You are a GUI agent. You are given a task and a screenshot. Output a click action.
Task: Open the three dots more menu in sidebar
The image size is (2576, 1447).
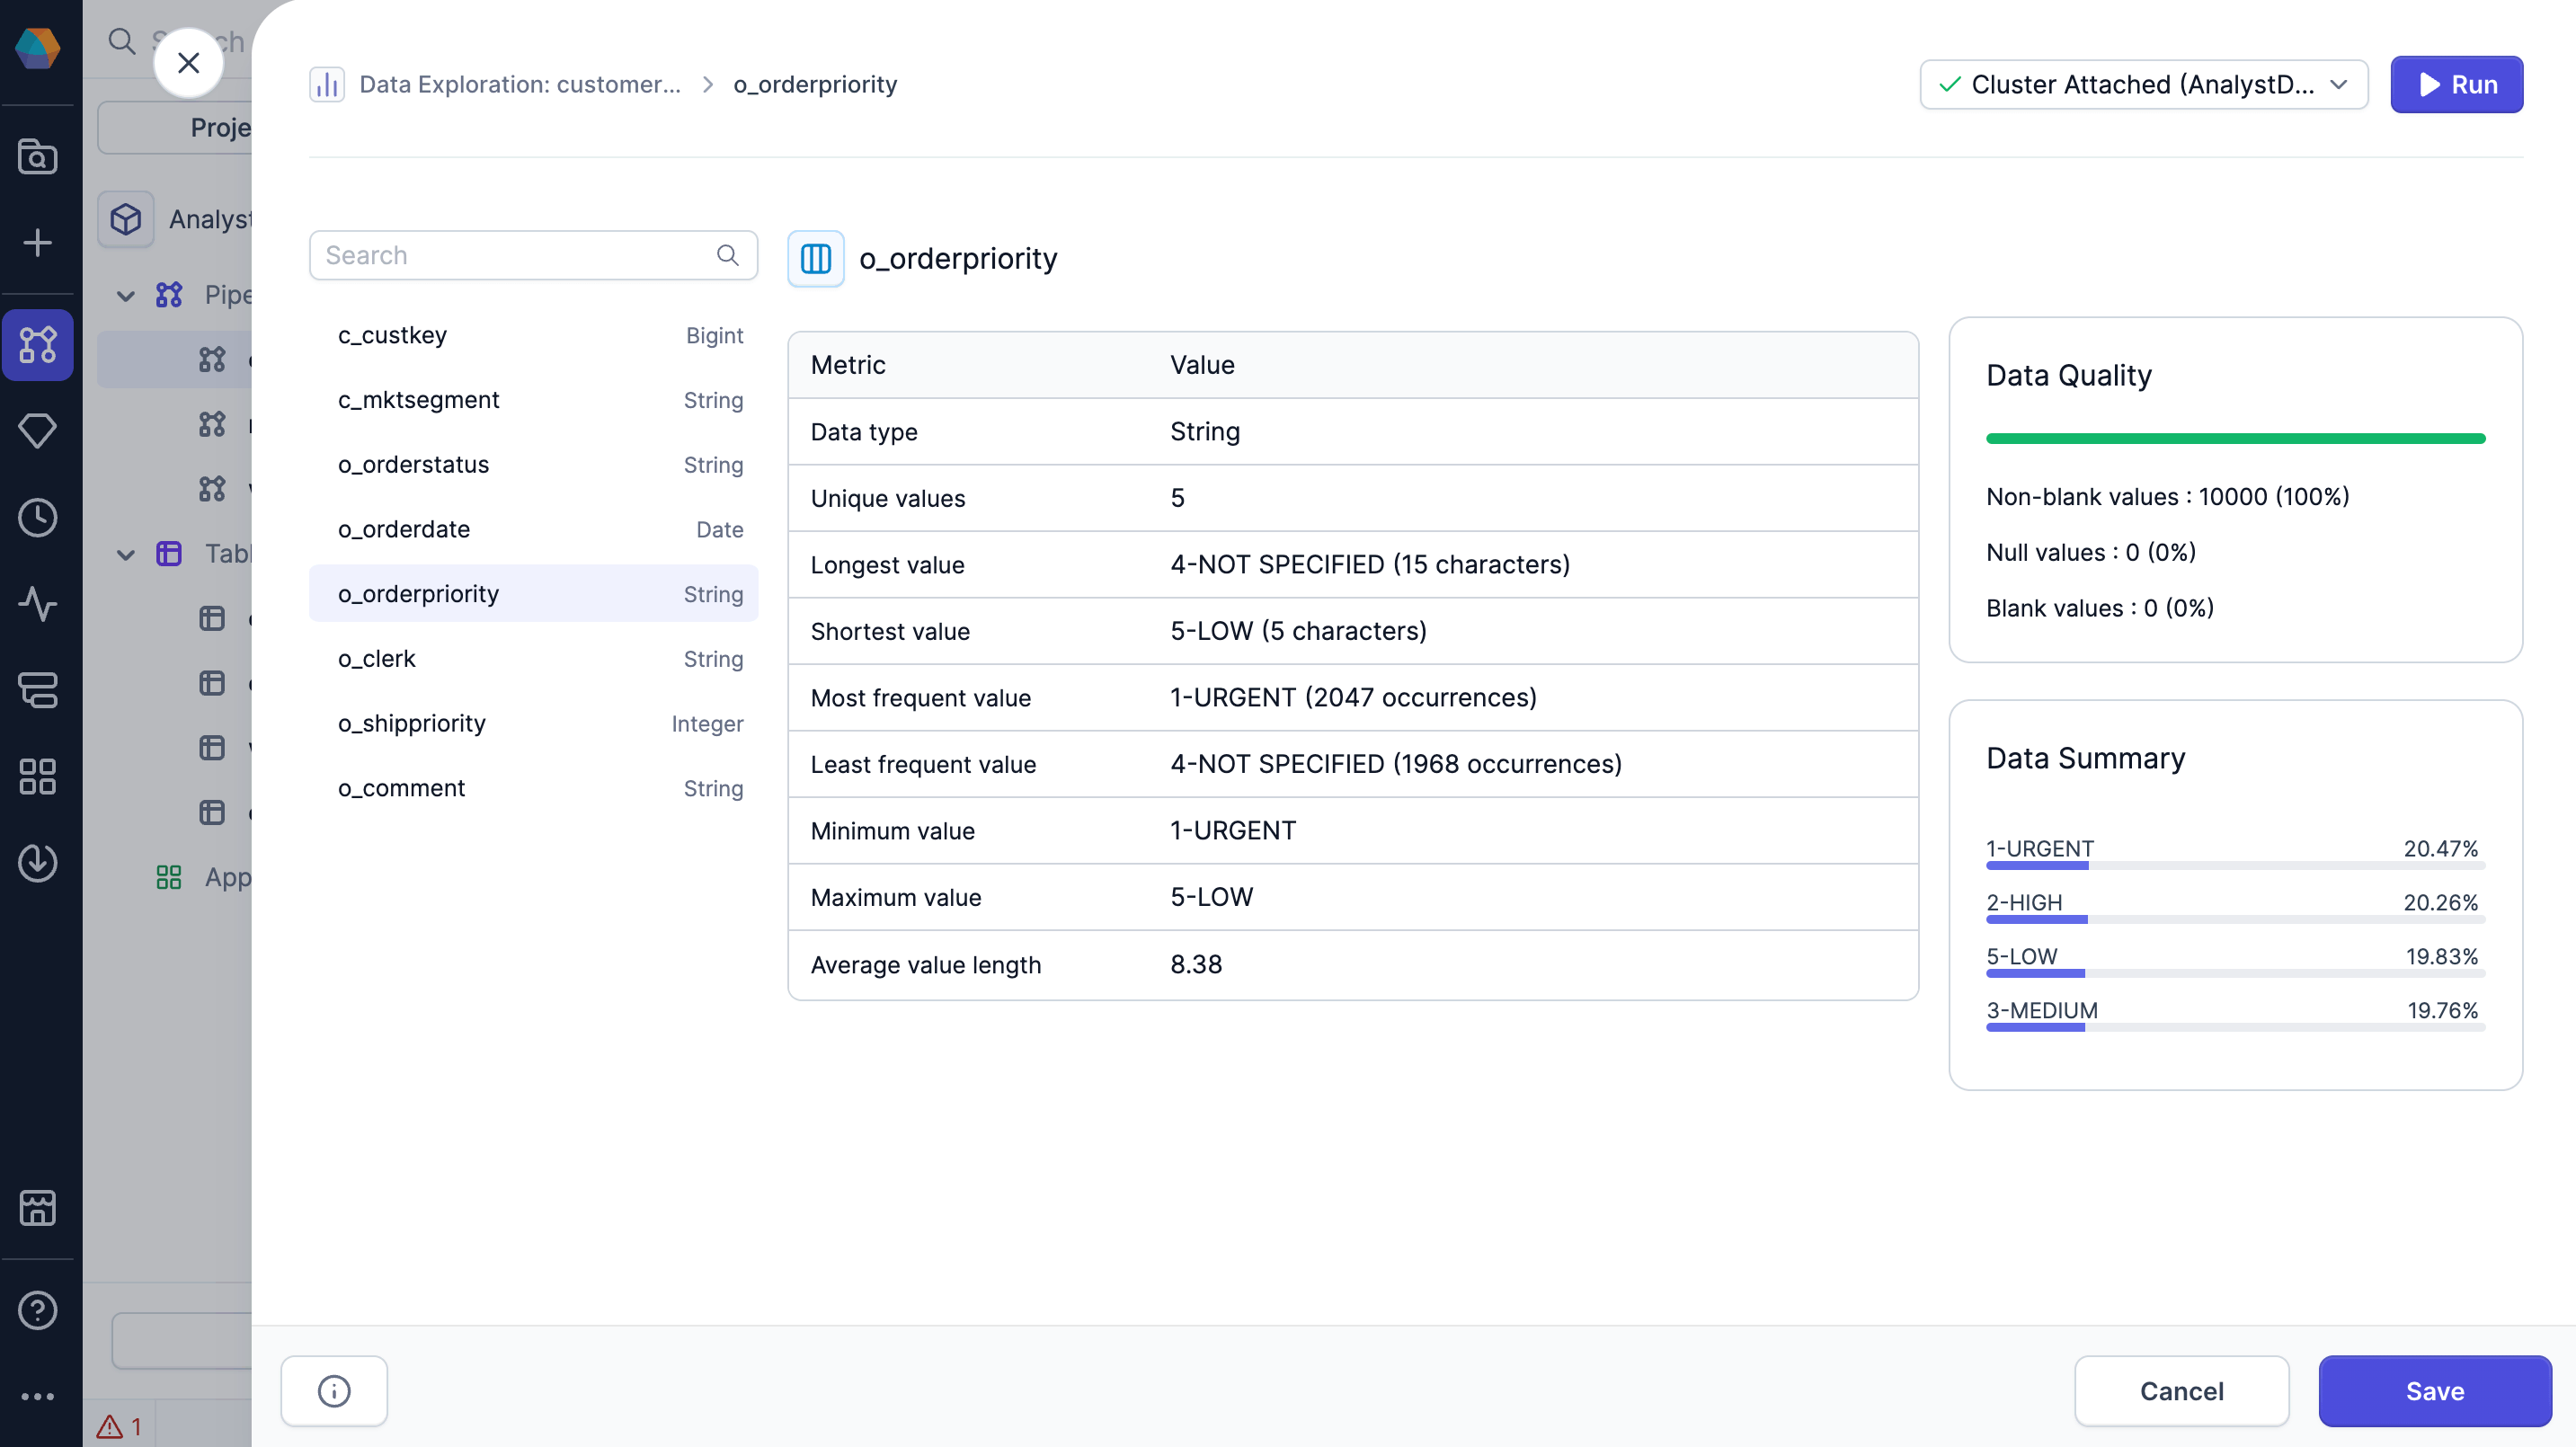click(38, 1396)
